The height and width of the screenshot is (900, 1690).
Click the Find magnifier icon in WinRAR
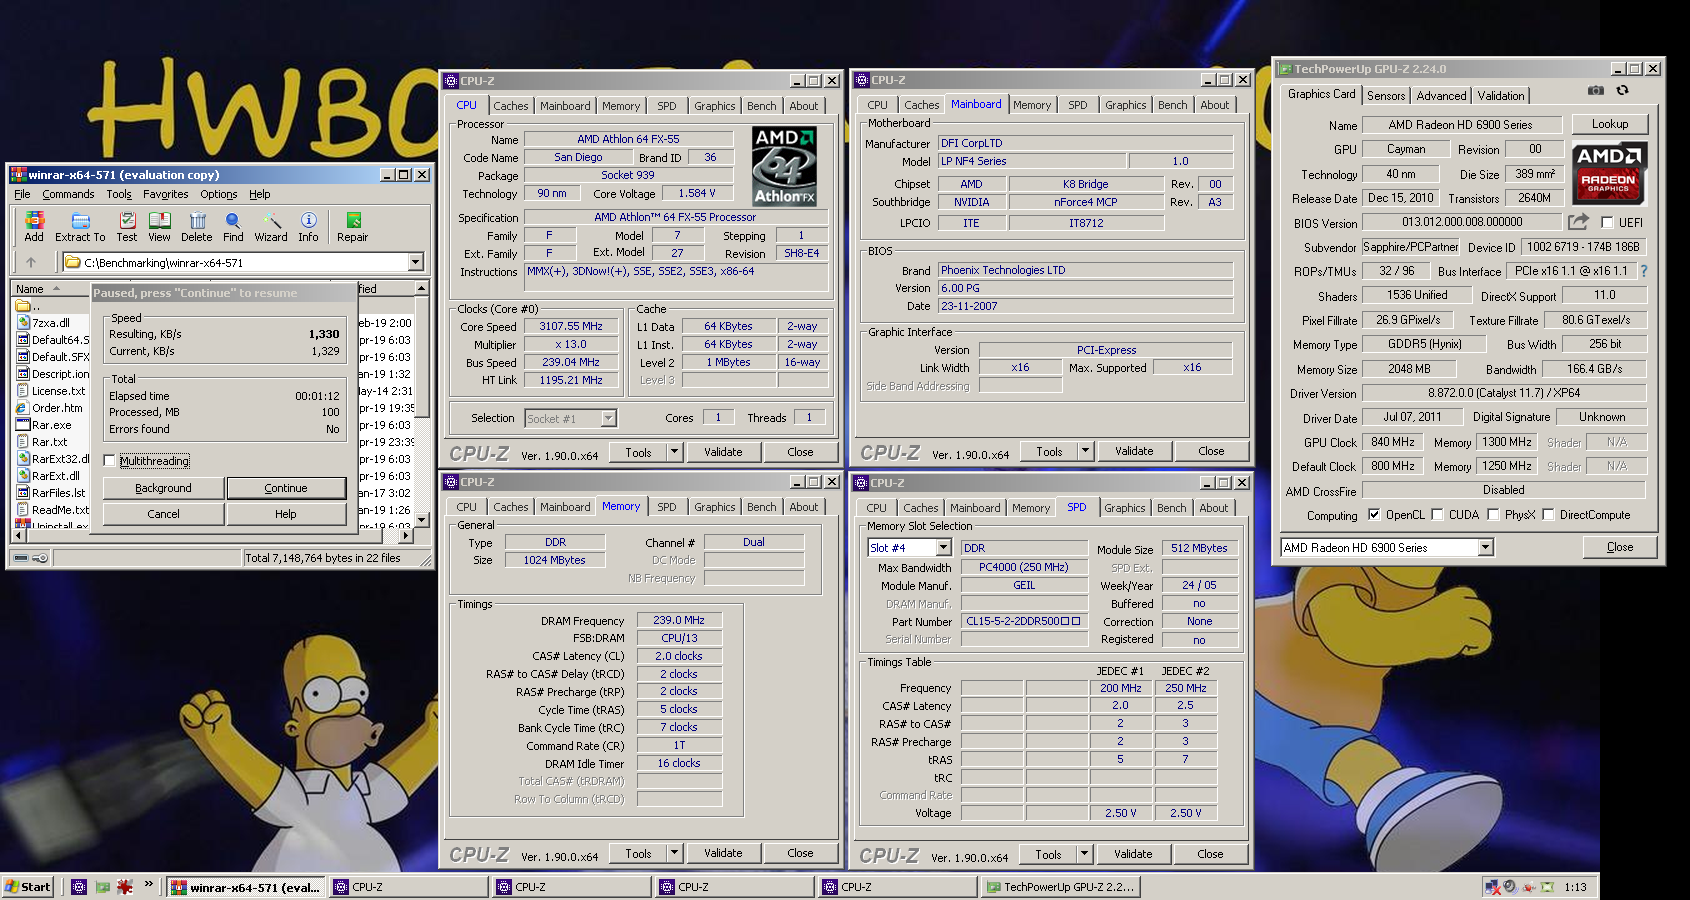pyautogui.click(x=233, y=220)
